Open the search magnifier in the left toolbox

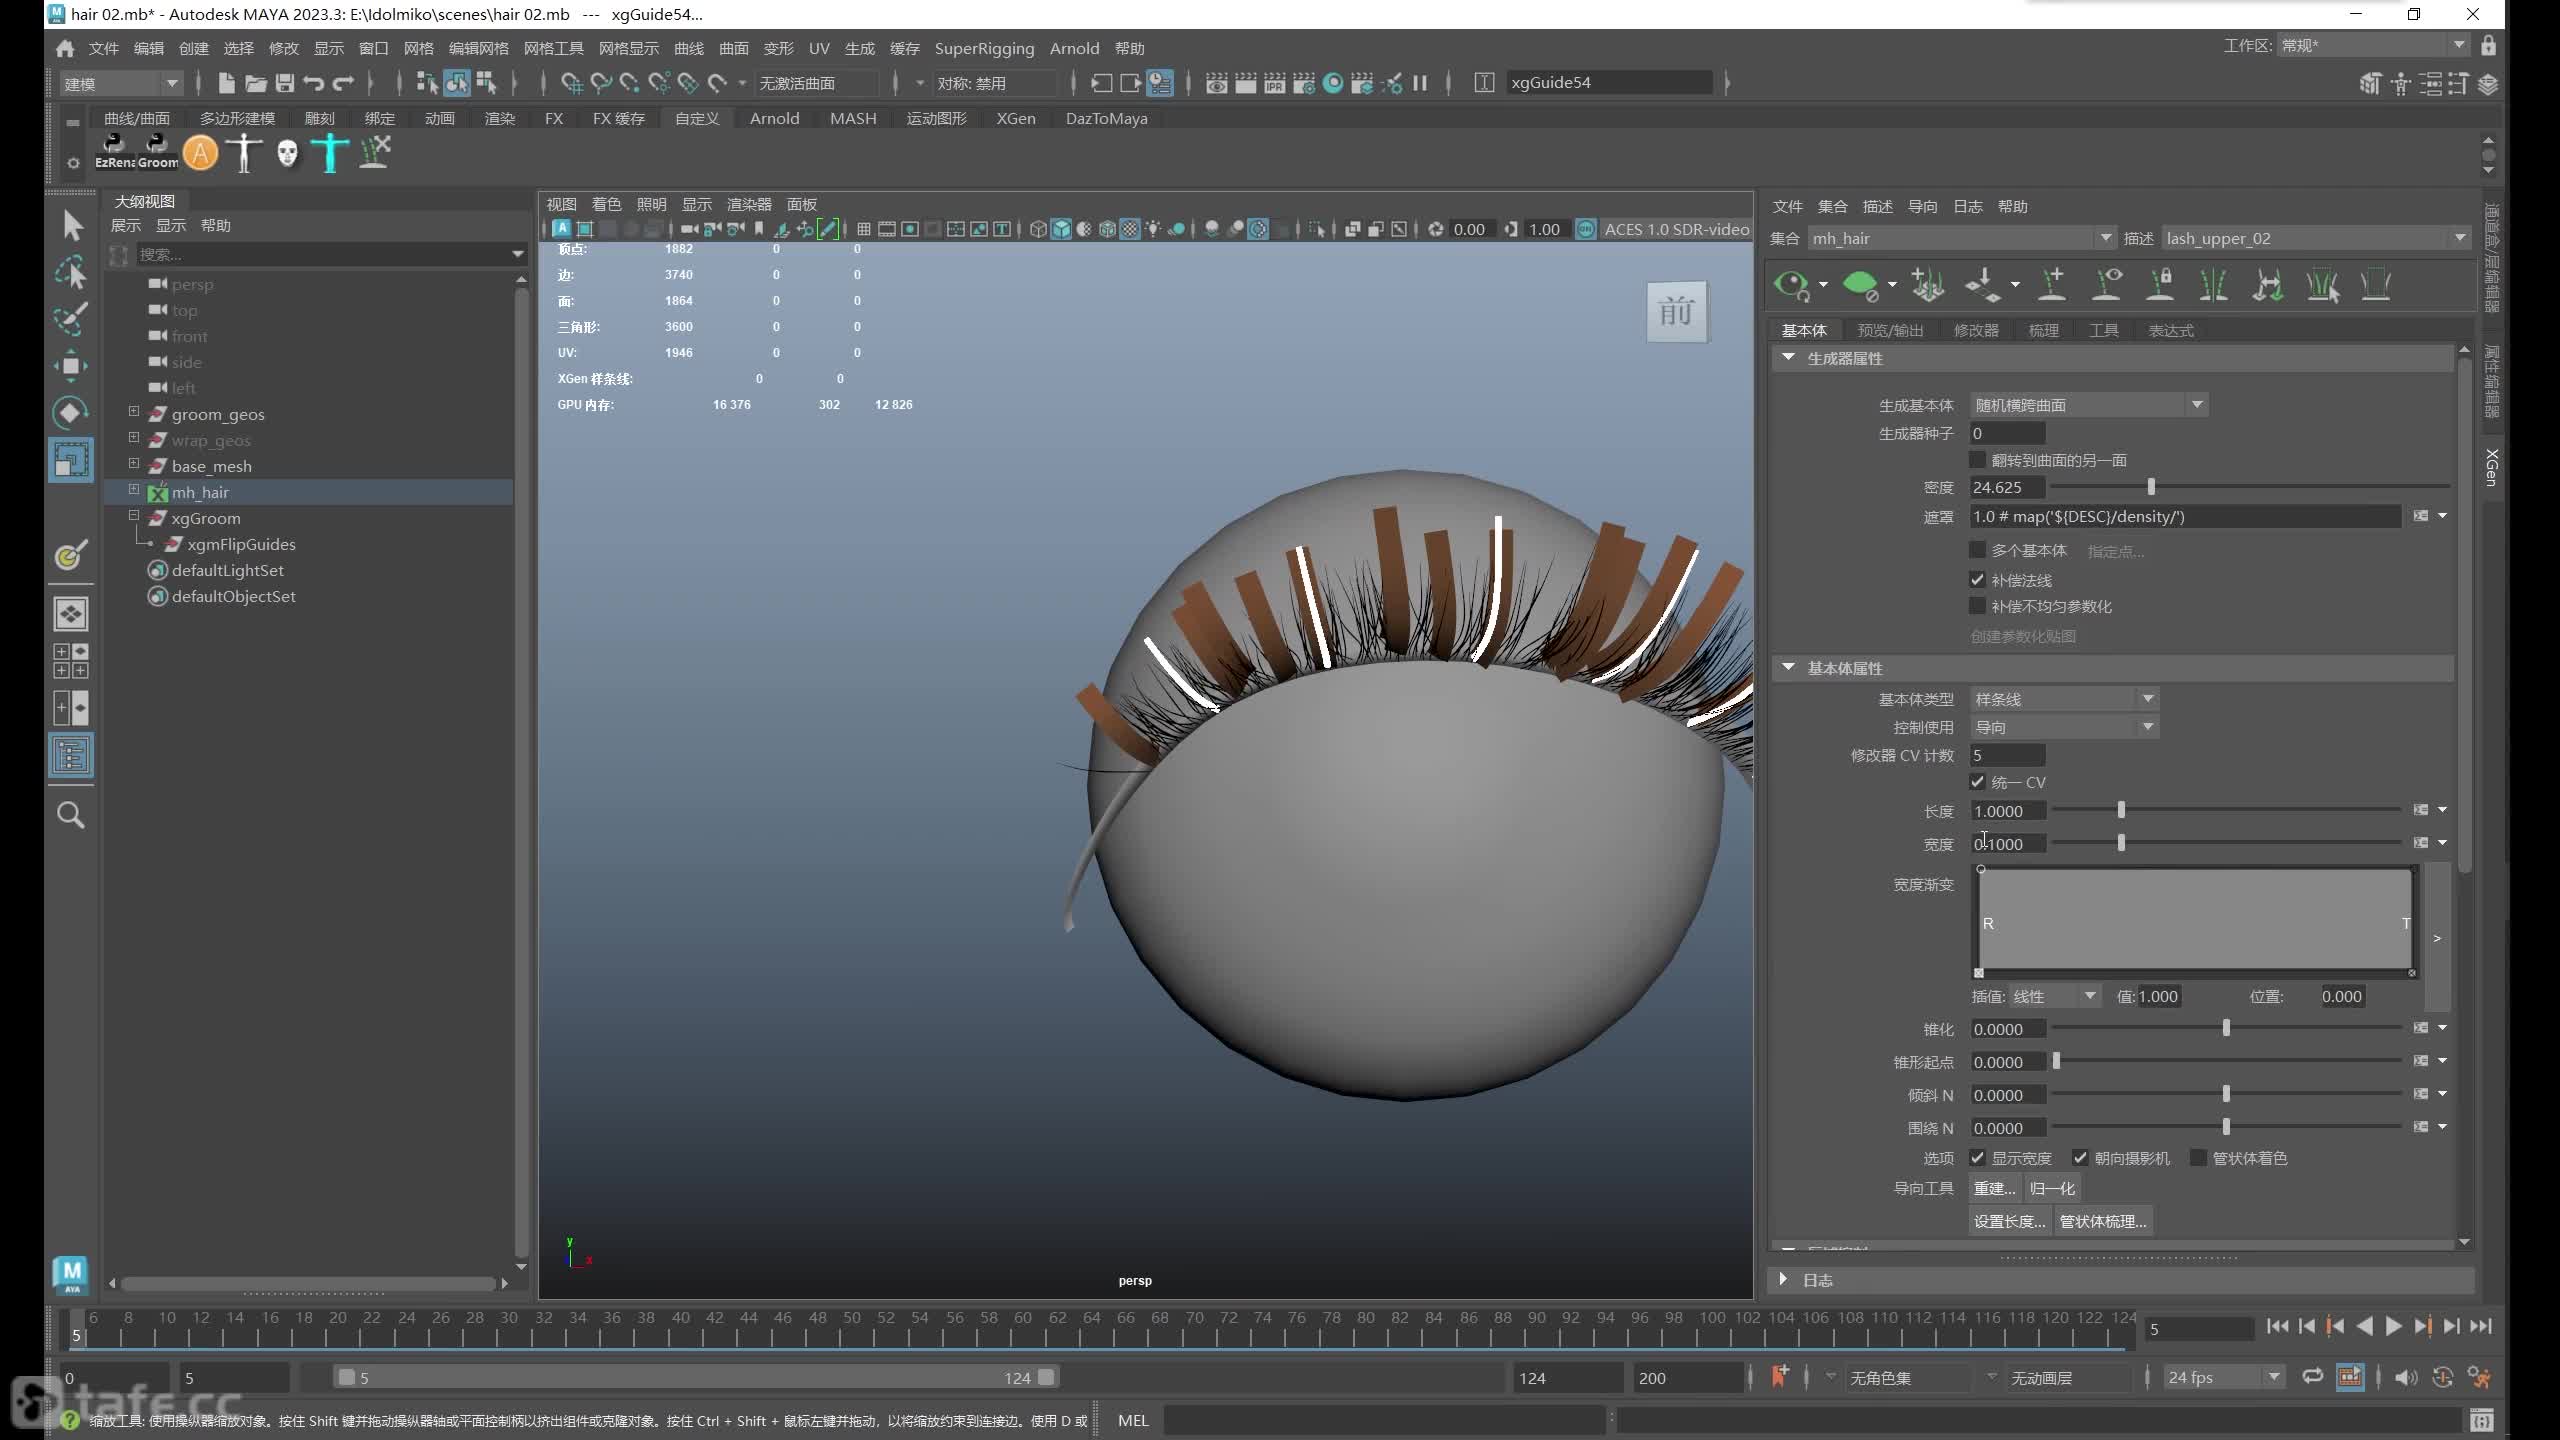(x=71, y=815)
